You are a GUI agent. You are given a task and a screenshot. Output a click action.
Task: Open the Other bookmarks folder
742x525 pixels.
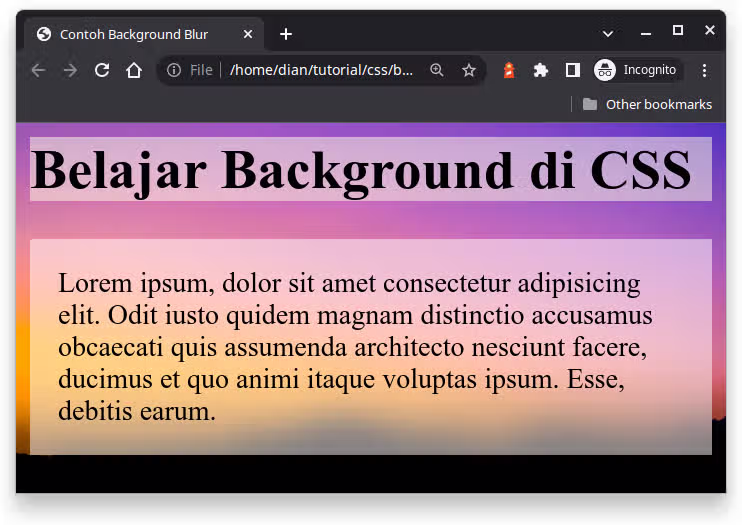[647, 104]
